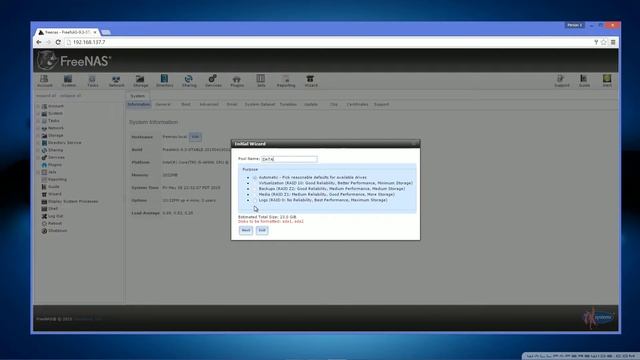Screen dimensions: 640x360
Task: Expand the Storage tree node
Action: [x=38, y=136]
